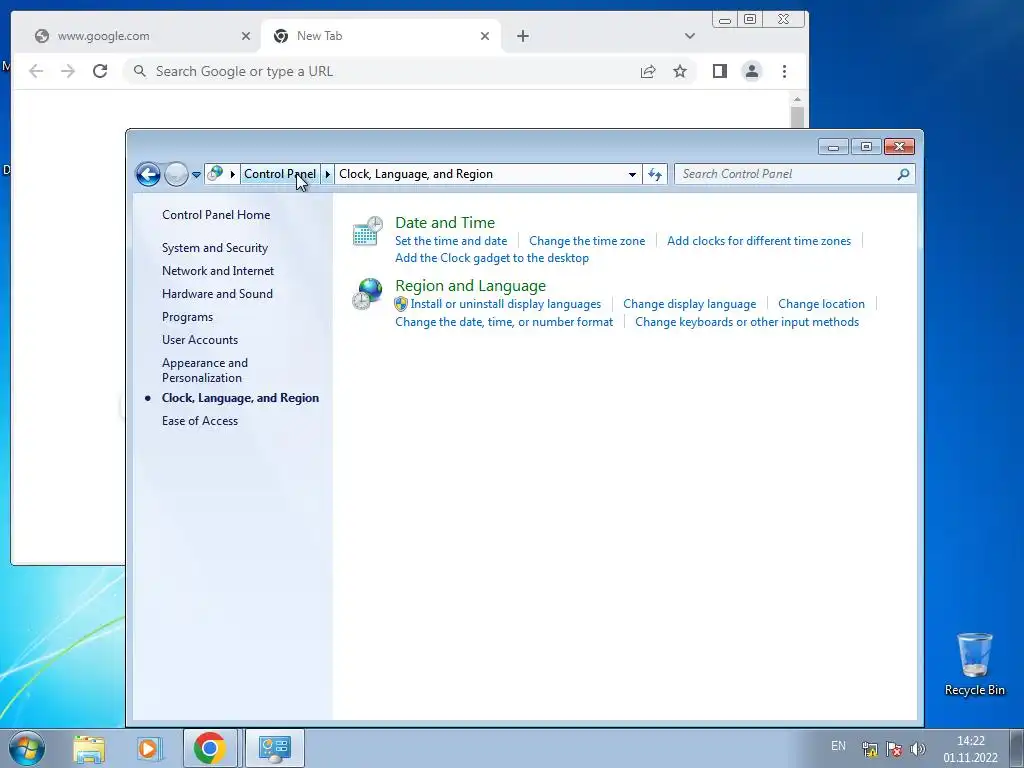This screenshot has height=768, width=1024.
Task: Bookmark this tab with the star icon
Action: click(x=680, y=71)
